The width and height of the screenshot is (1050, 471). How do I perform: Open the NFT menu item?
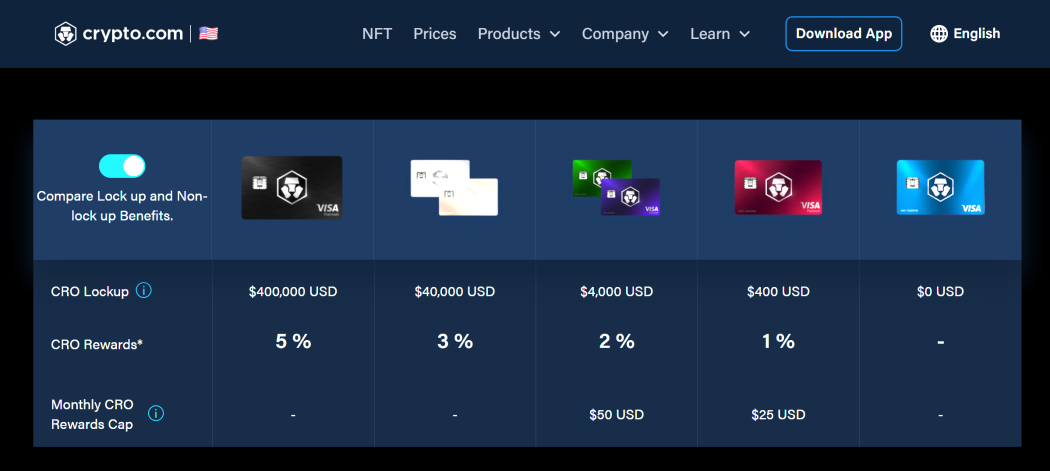[377, 33]
